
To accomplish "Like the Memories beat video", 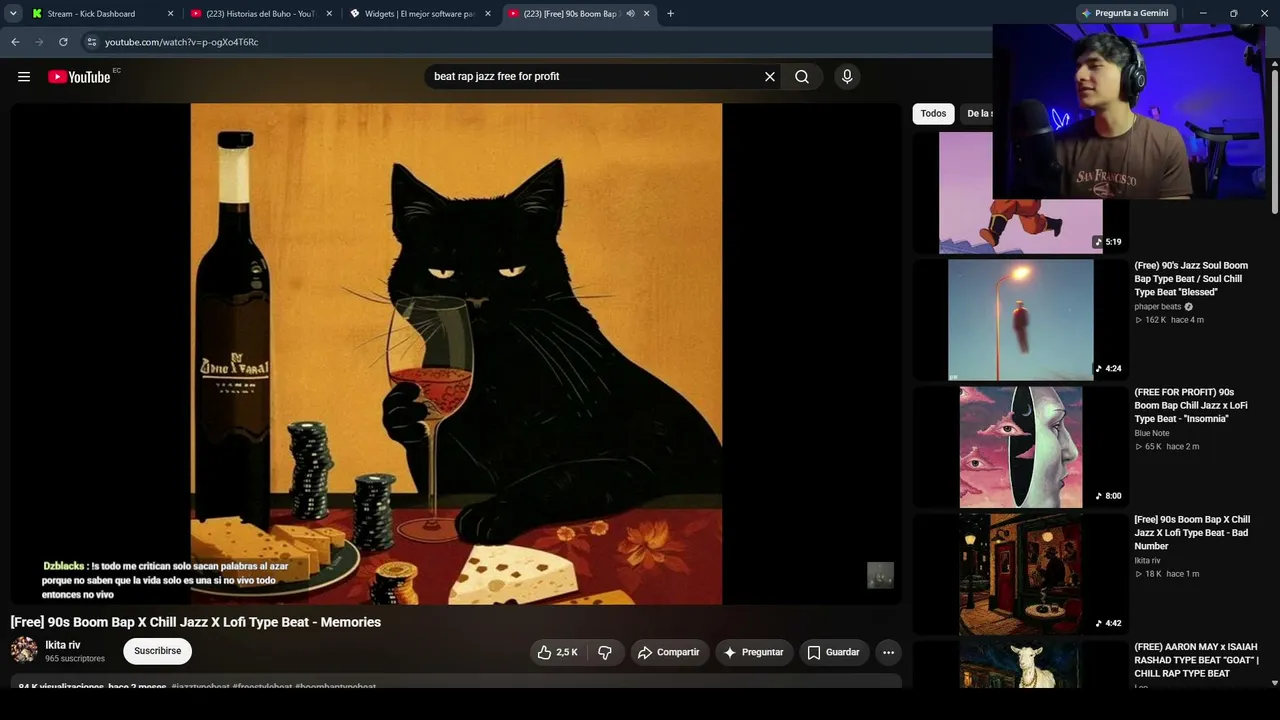I will tap(557, 652).
